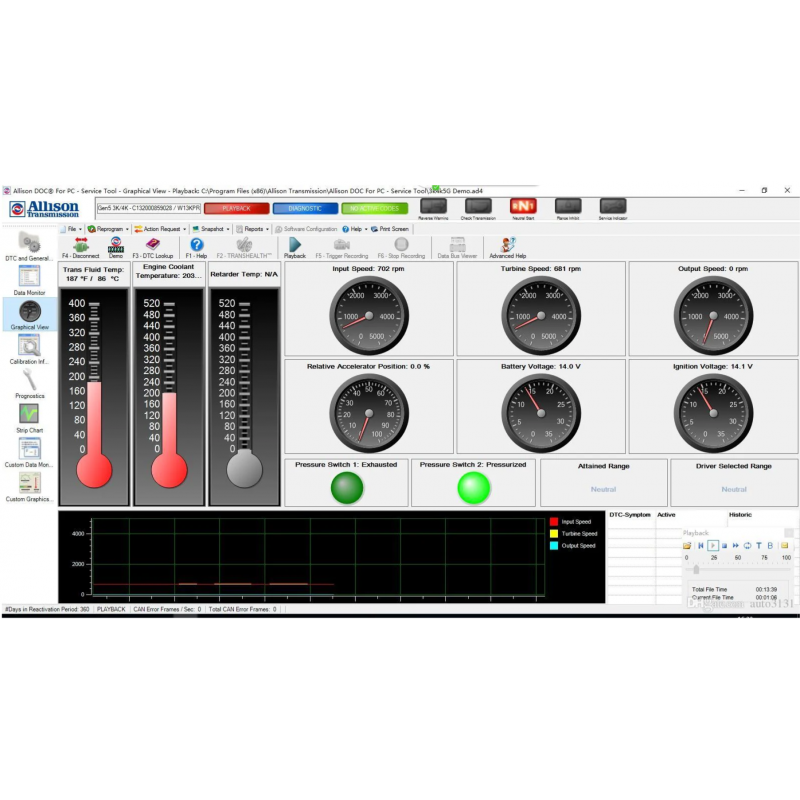Expand the Snapshot dropdown menu

[211, 229]
